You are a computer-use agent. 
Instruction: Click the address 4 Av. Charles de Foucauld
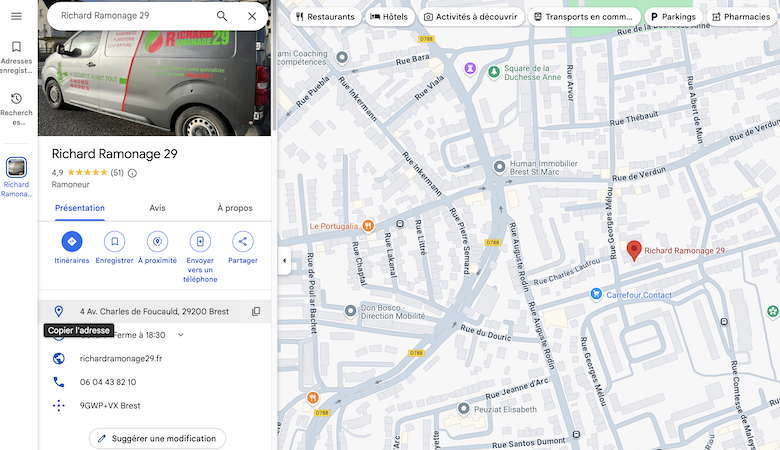154,311
